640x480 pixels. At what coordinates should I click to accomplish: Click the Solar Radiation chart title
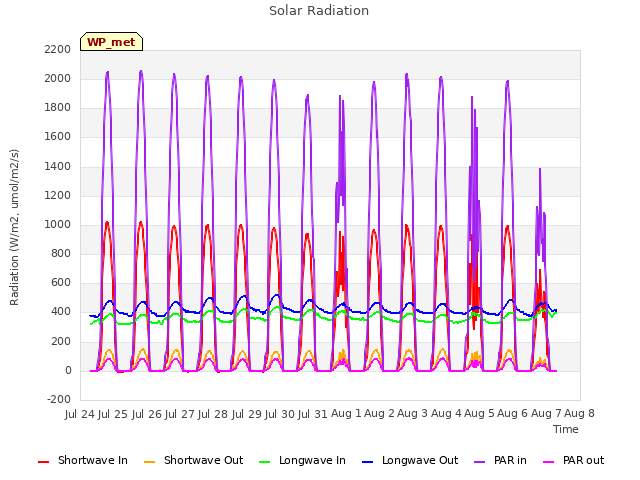(319, 11)
